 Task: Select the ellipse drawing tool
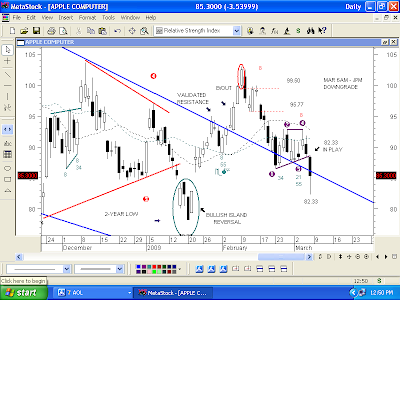click(8, 168)
